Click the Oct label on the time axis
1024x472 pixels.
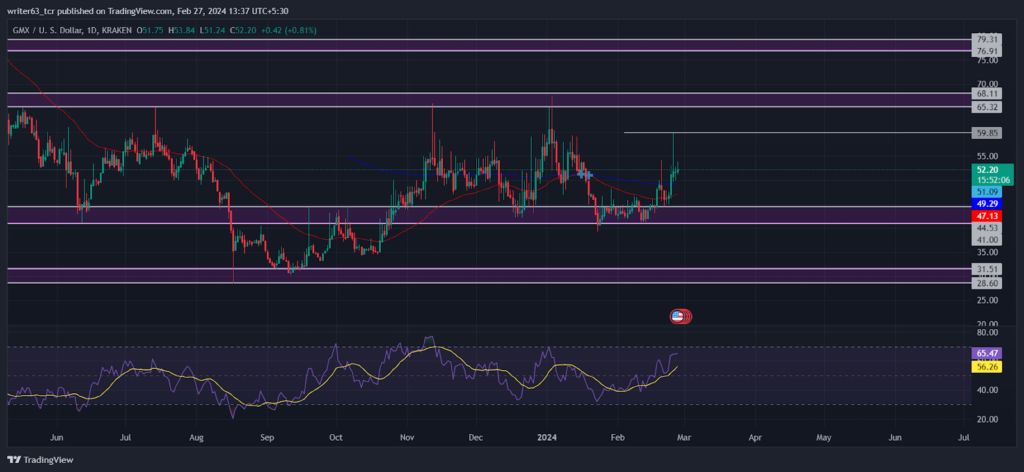[x=336, y=436]
